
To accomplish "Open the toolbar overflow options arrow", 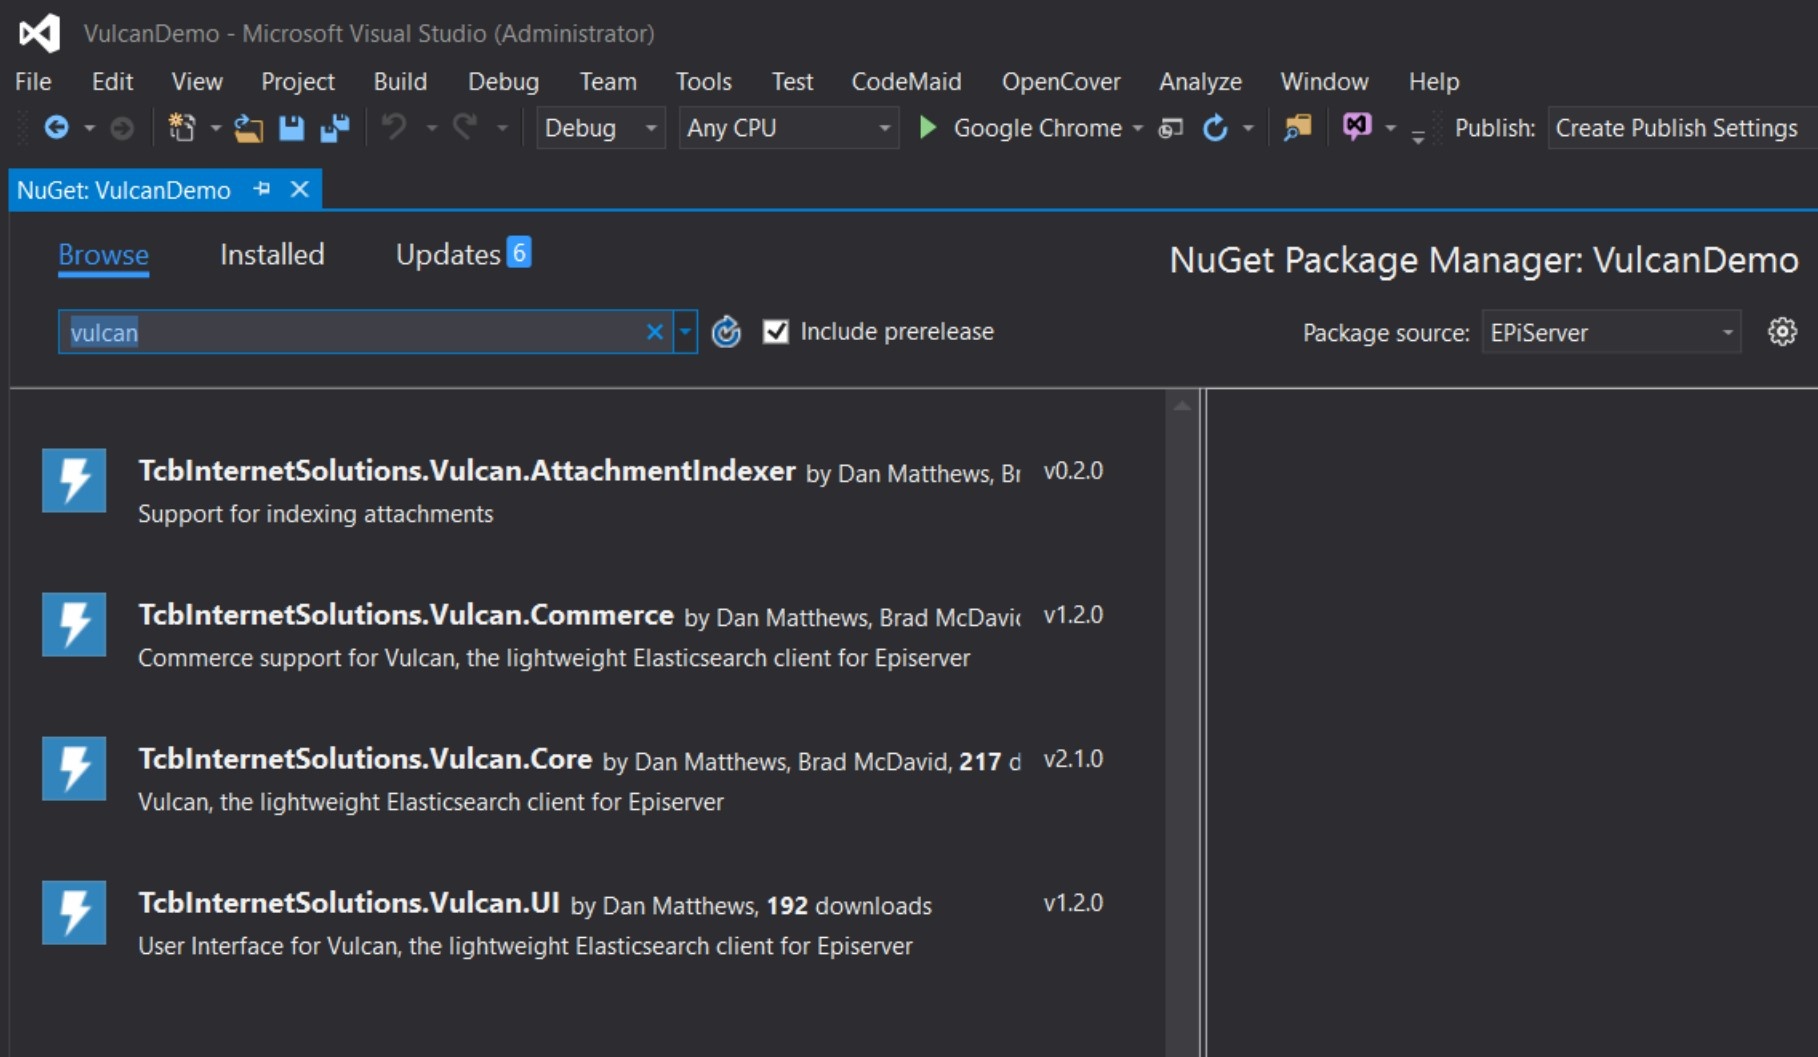I will [x=1418, y=135].
